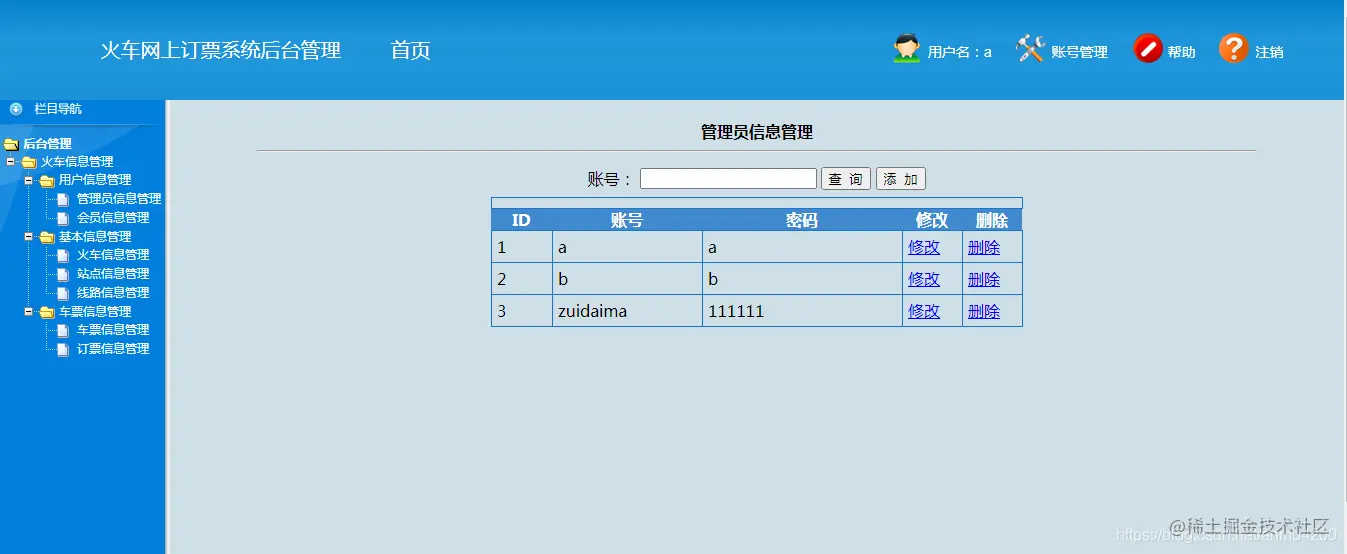This screenshot has width=1347, height=554.
Task: Click the page icon beside 火车信息管理 leaf
Action: (63, 255)
